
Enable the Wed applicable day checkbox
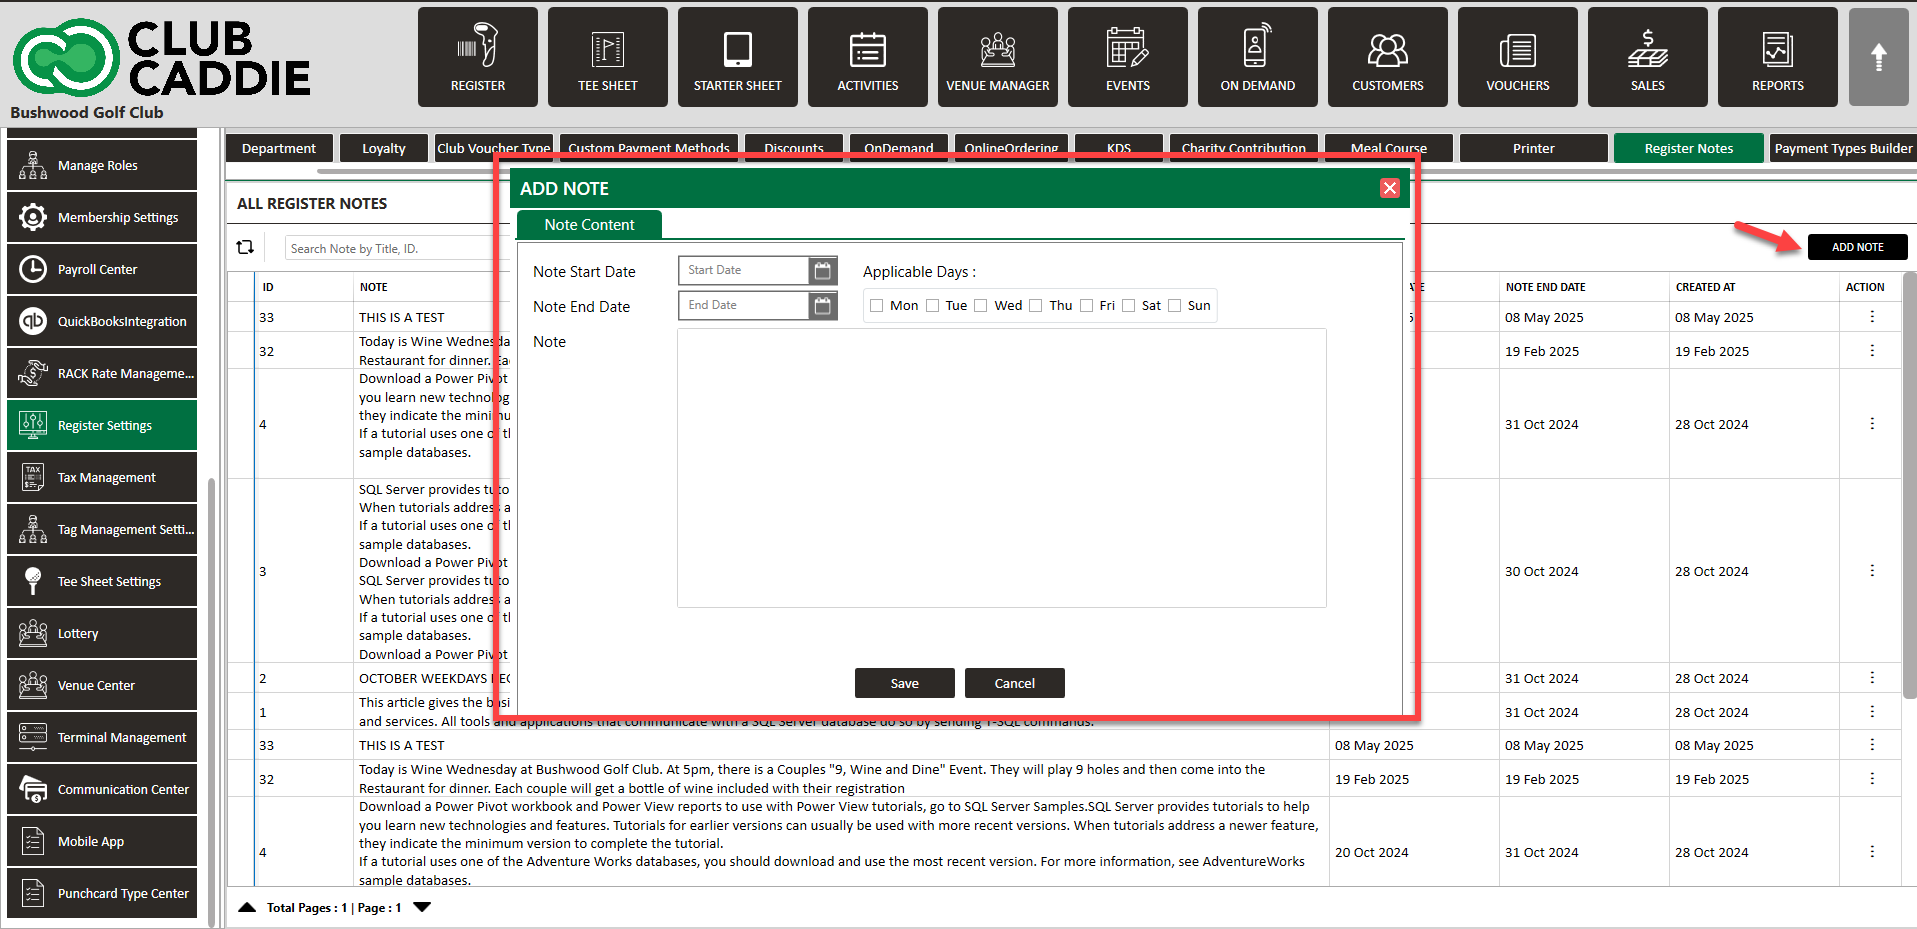tap(981, 306)
